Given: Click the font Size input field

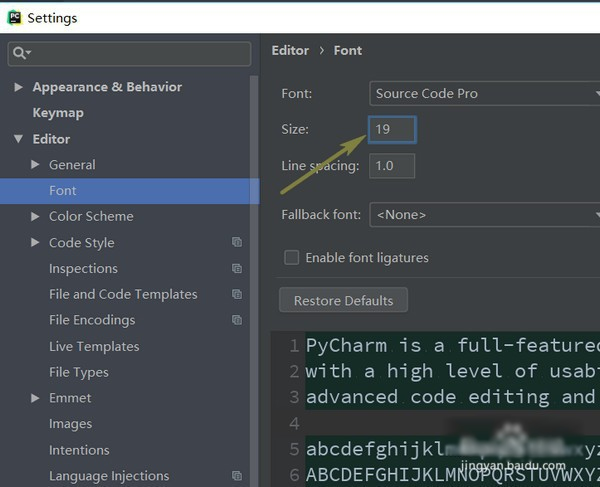Looking at the screenshot, I should [x=392, y=129].
